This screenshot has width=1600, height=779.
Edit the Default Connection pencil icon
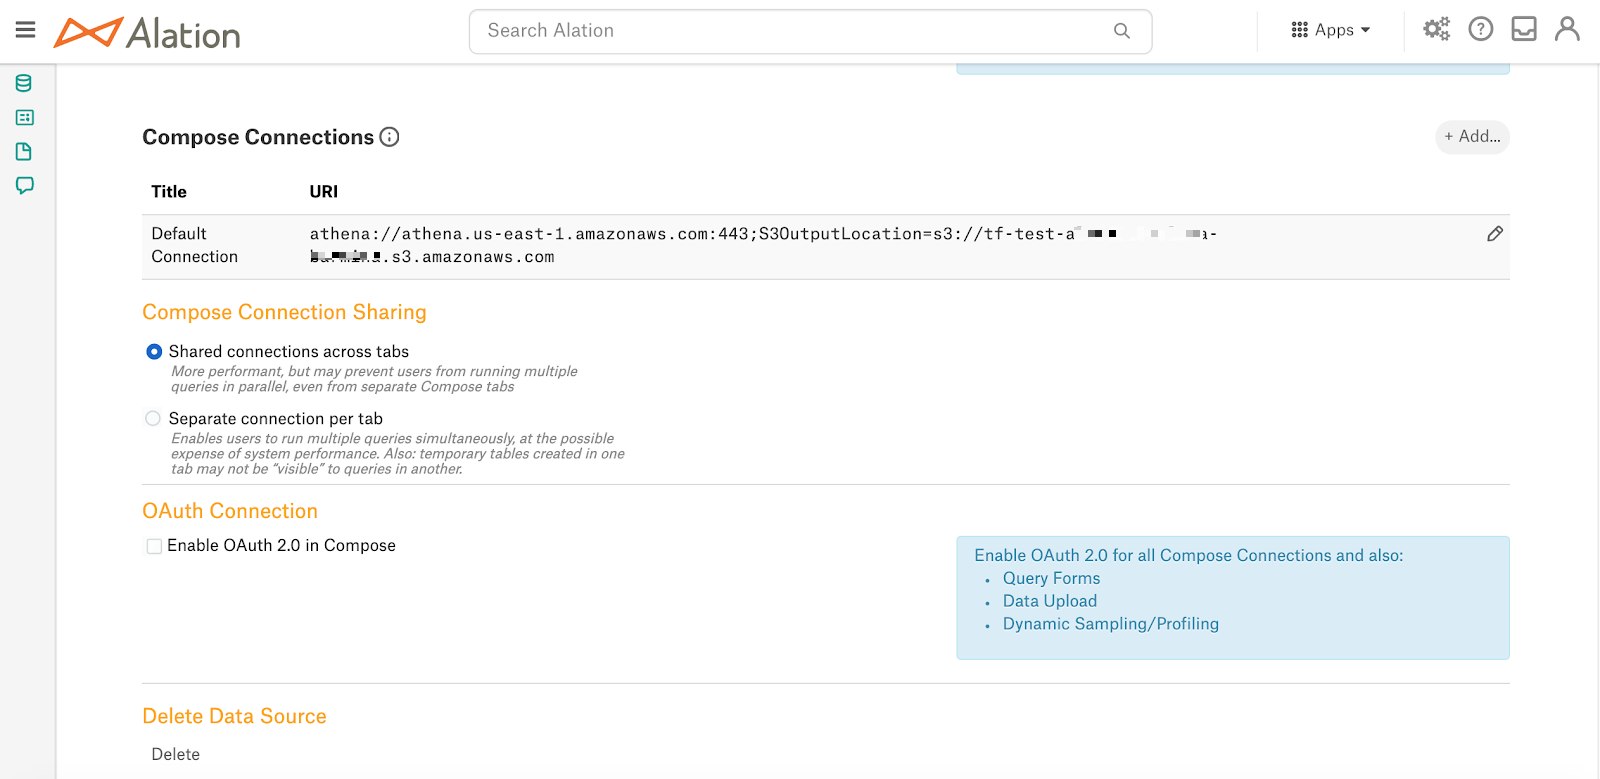tap(1495, 234)
